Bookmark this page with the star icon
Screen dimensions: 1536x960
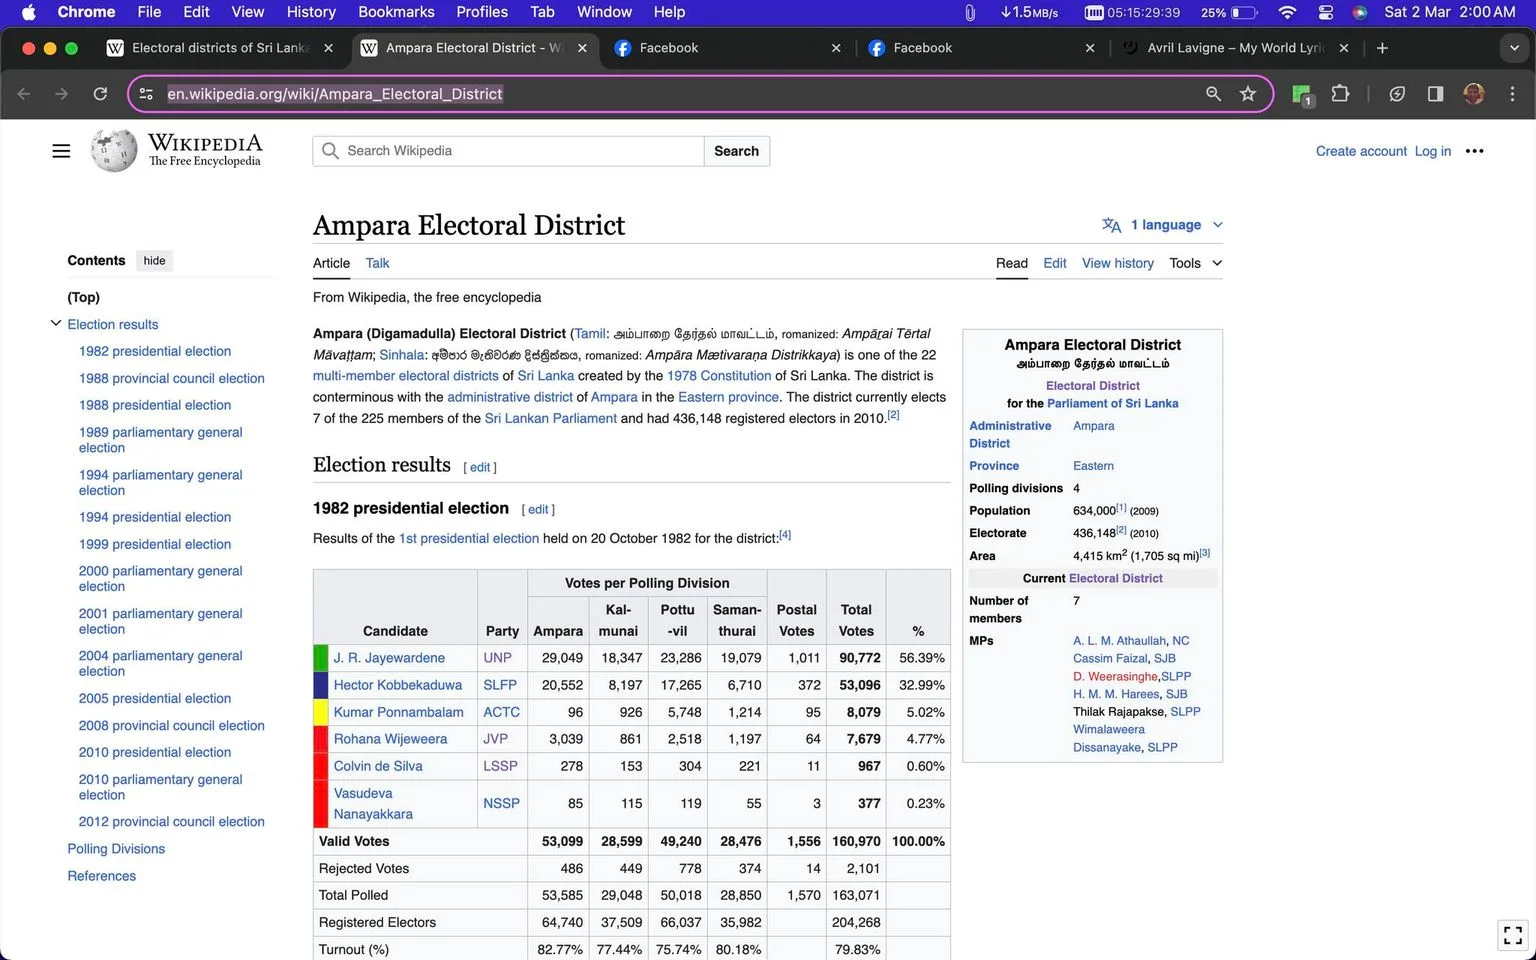(1247, 94)
